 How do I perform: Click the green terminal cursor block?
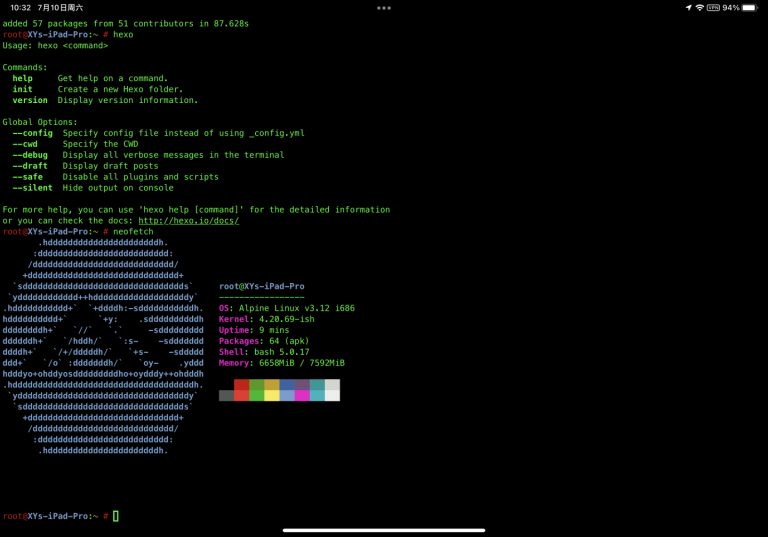[116, 516]
